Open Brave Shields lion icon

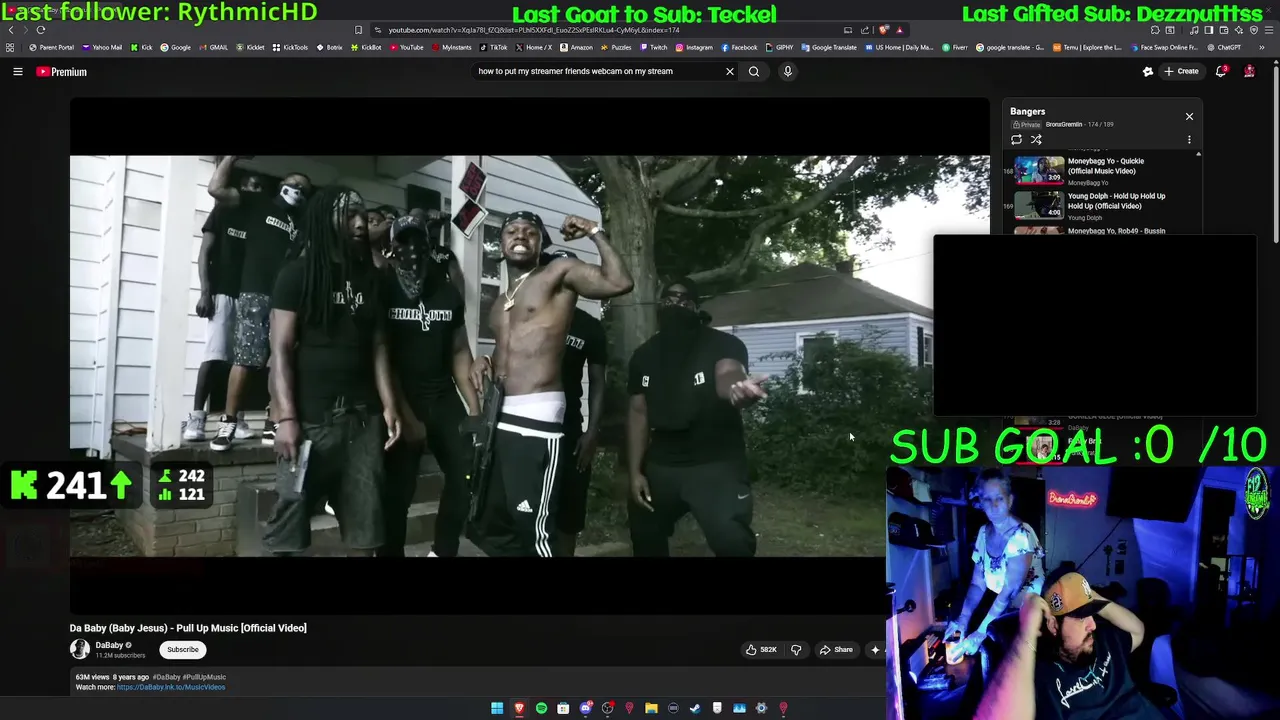click(x=882, y=30)
